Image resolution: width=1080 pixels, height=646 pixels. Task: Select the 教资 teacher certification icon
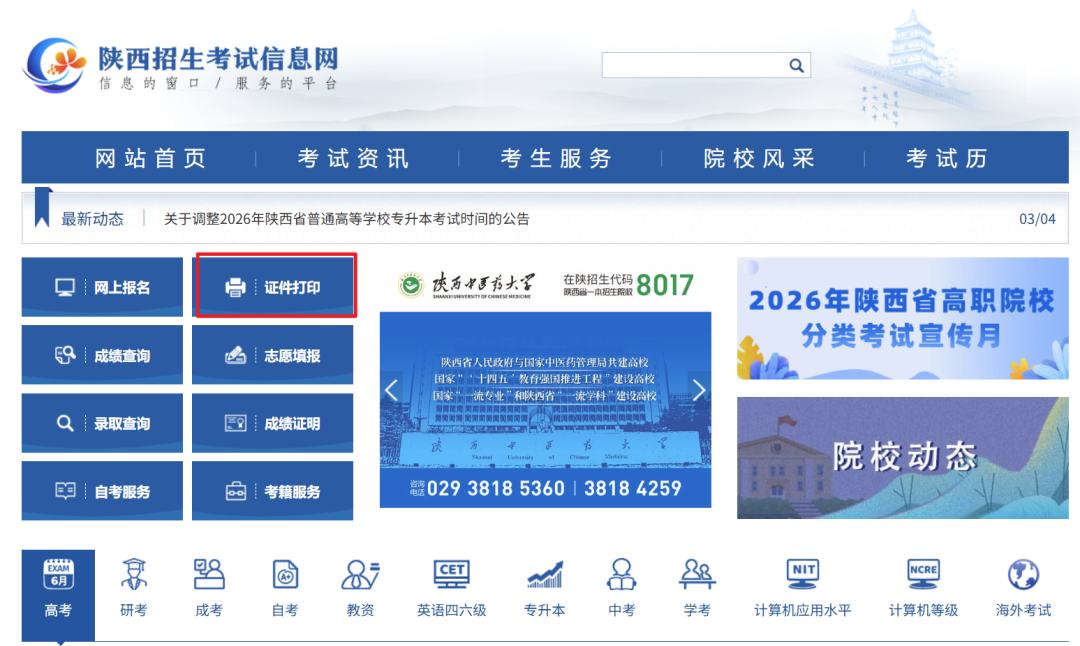coord(360,585)
